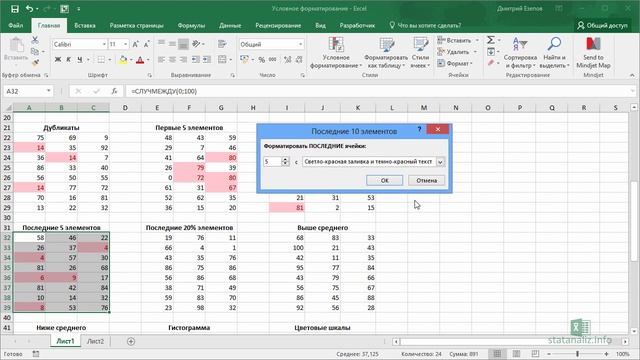Merge and center cells
640x360 pixels.
point(222,60)
